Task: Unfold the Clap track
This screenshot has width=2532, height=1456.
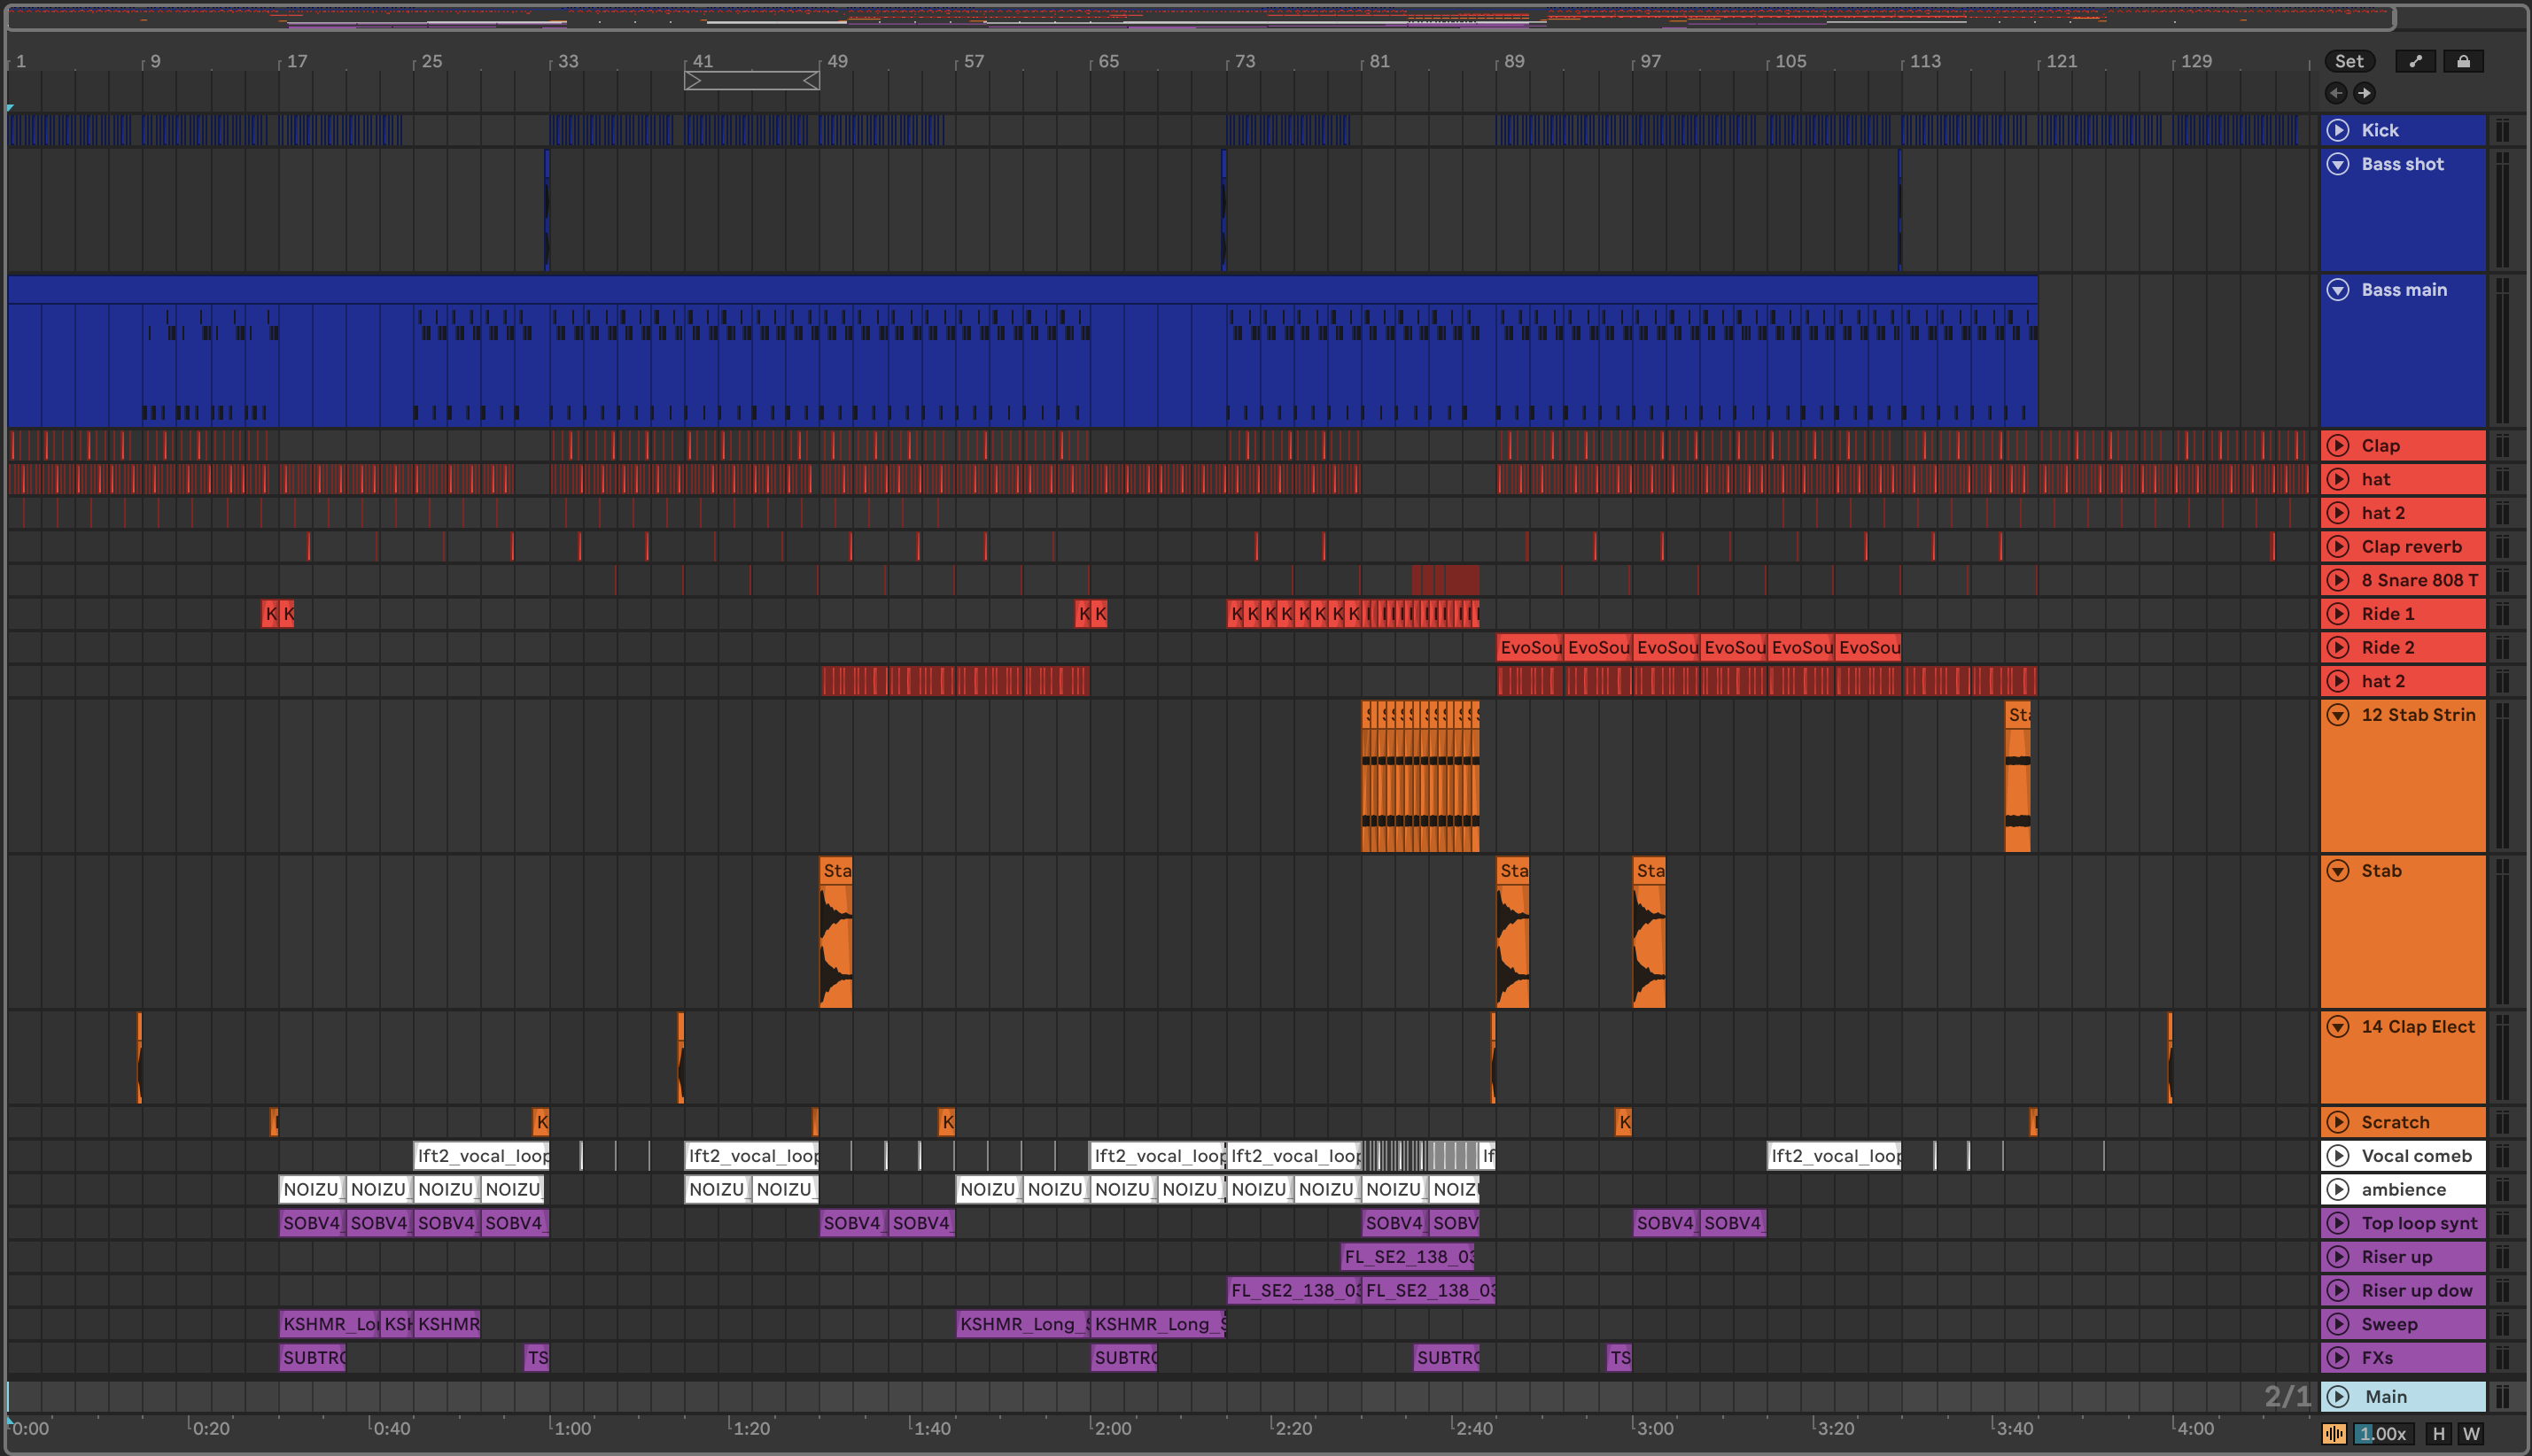Action: click(2338, 446)
